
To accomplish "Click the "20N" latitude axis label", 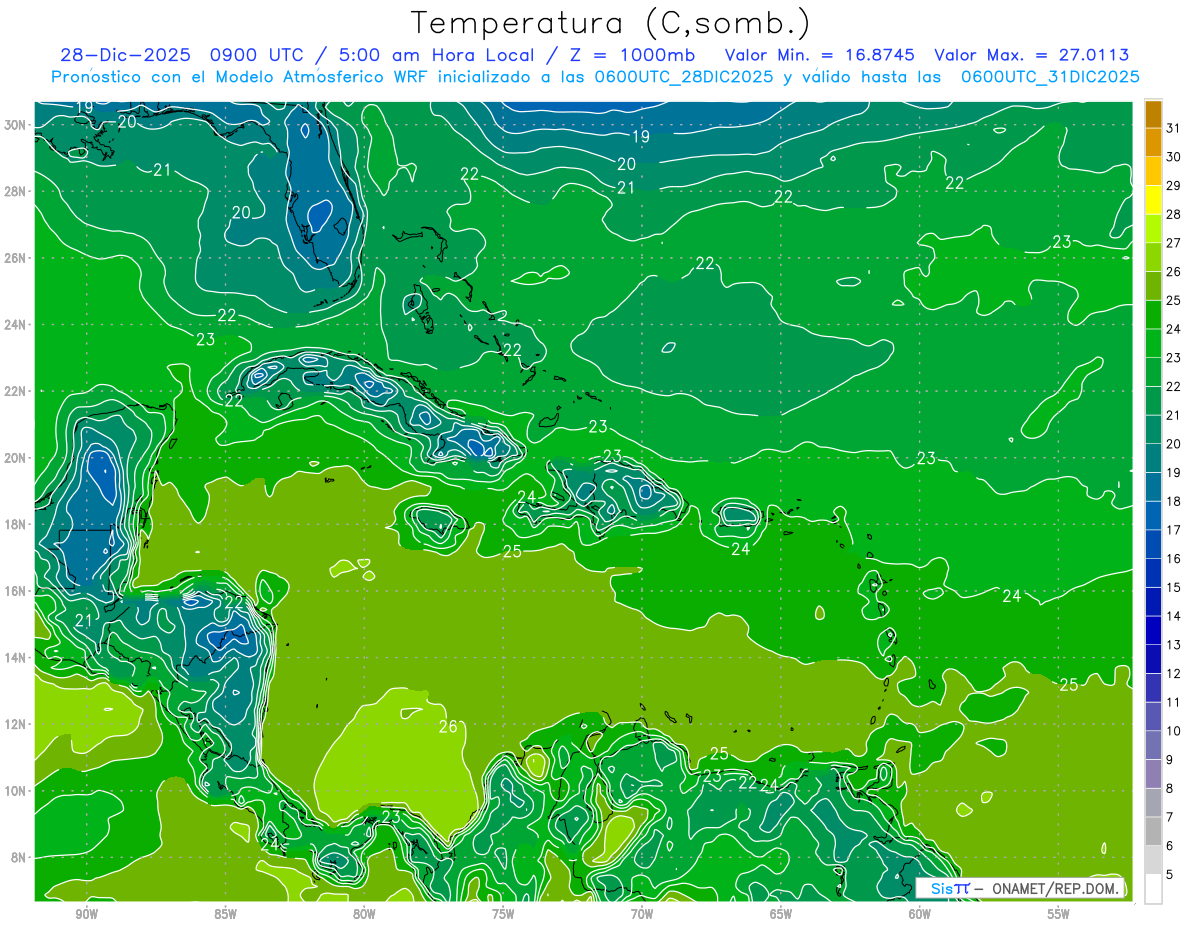I will click(x=16, y=458).
